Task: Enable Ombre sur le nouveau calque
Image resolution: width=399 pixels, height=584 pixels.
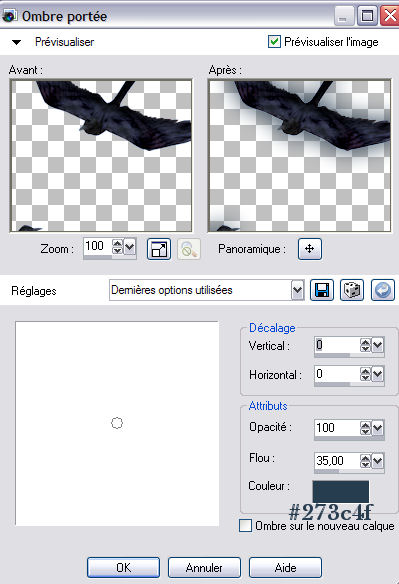Action: coord(245,526)
